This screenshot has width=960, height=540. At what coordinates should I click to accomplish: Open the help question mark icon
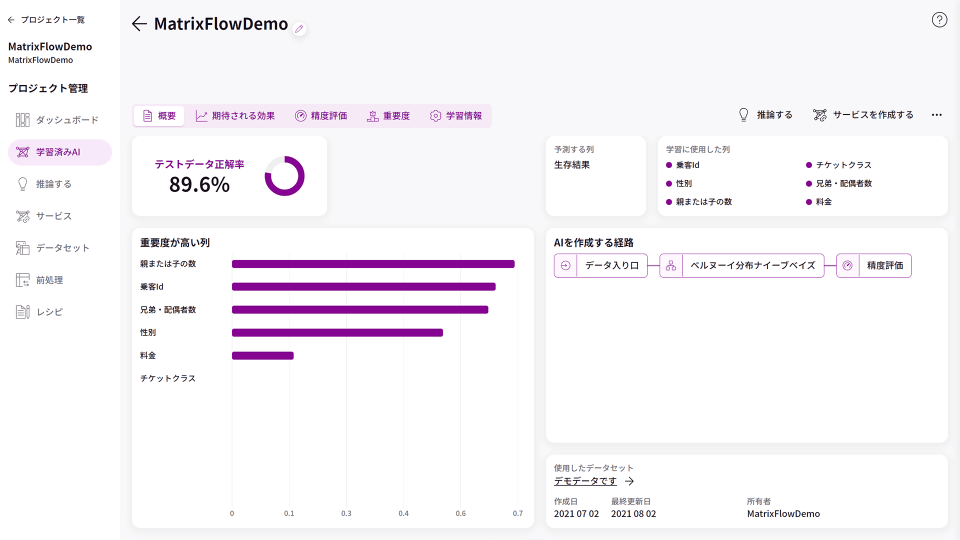pos(939,20)
